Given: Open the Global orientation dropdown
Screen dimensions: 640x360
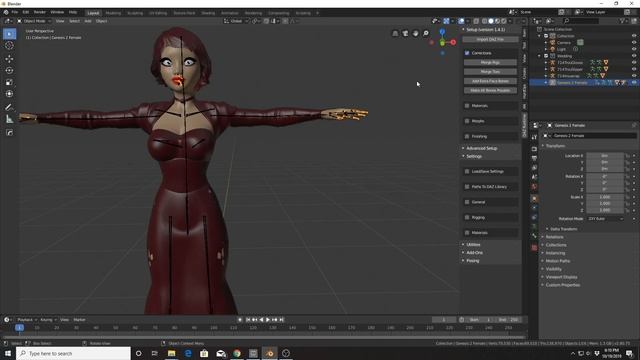Looking at the screenshot, I should [x=236, y=21].
